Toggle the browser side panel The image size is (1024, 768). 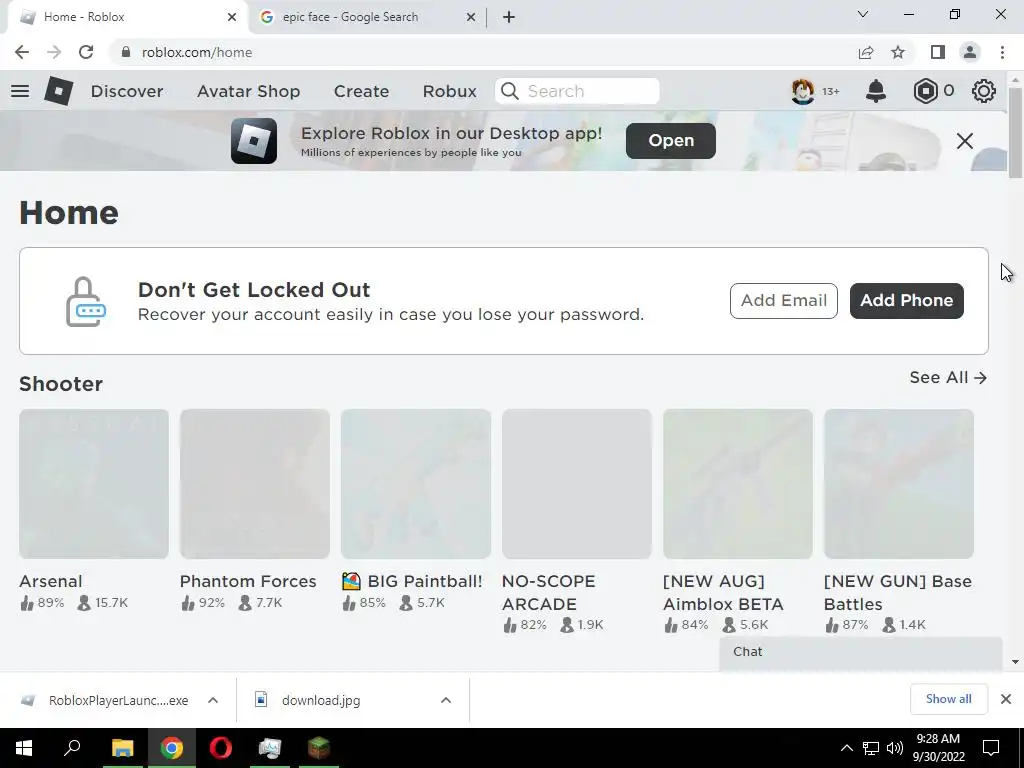click(x=938, y=52)
